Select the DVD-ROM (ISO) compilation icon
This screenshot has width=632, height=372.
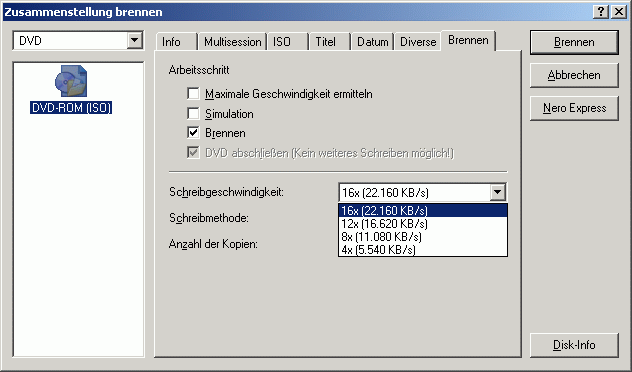point(71,89)
